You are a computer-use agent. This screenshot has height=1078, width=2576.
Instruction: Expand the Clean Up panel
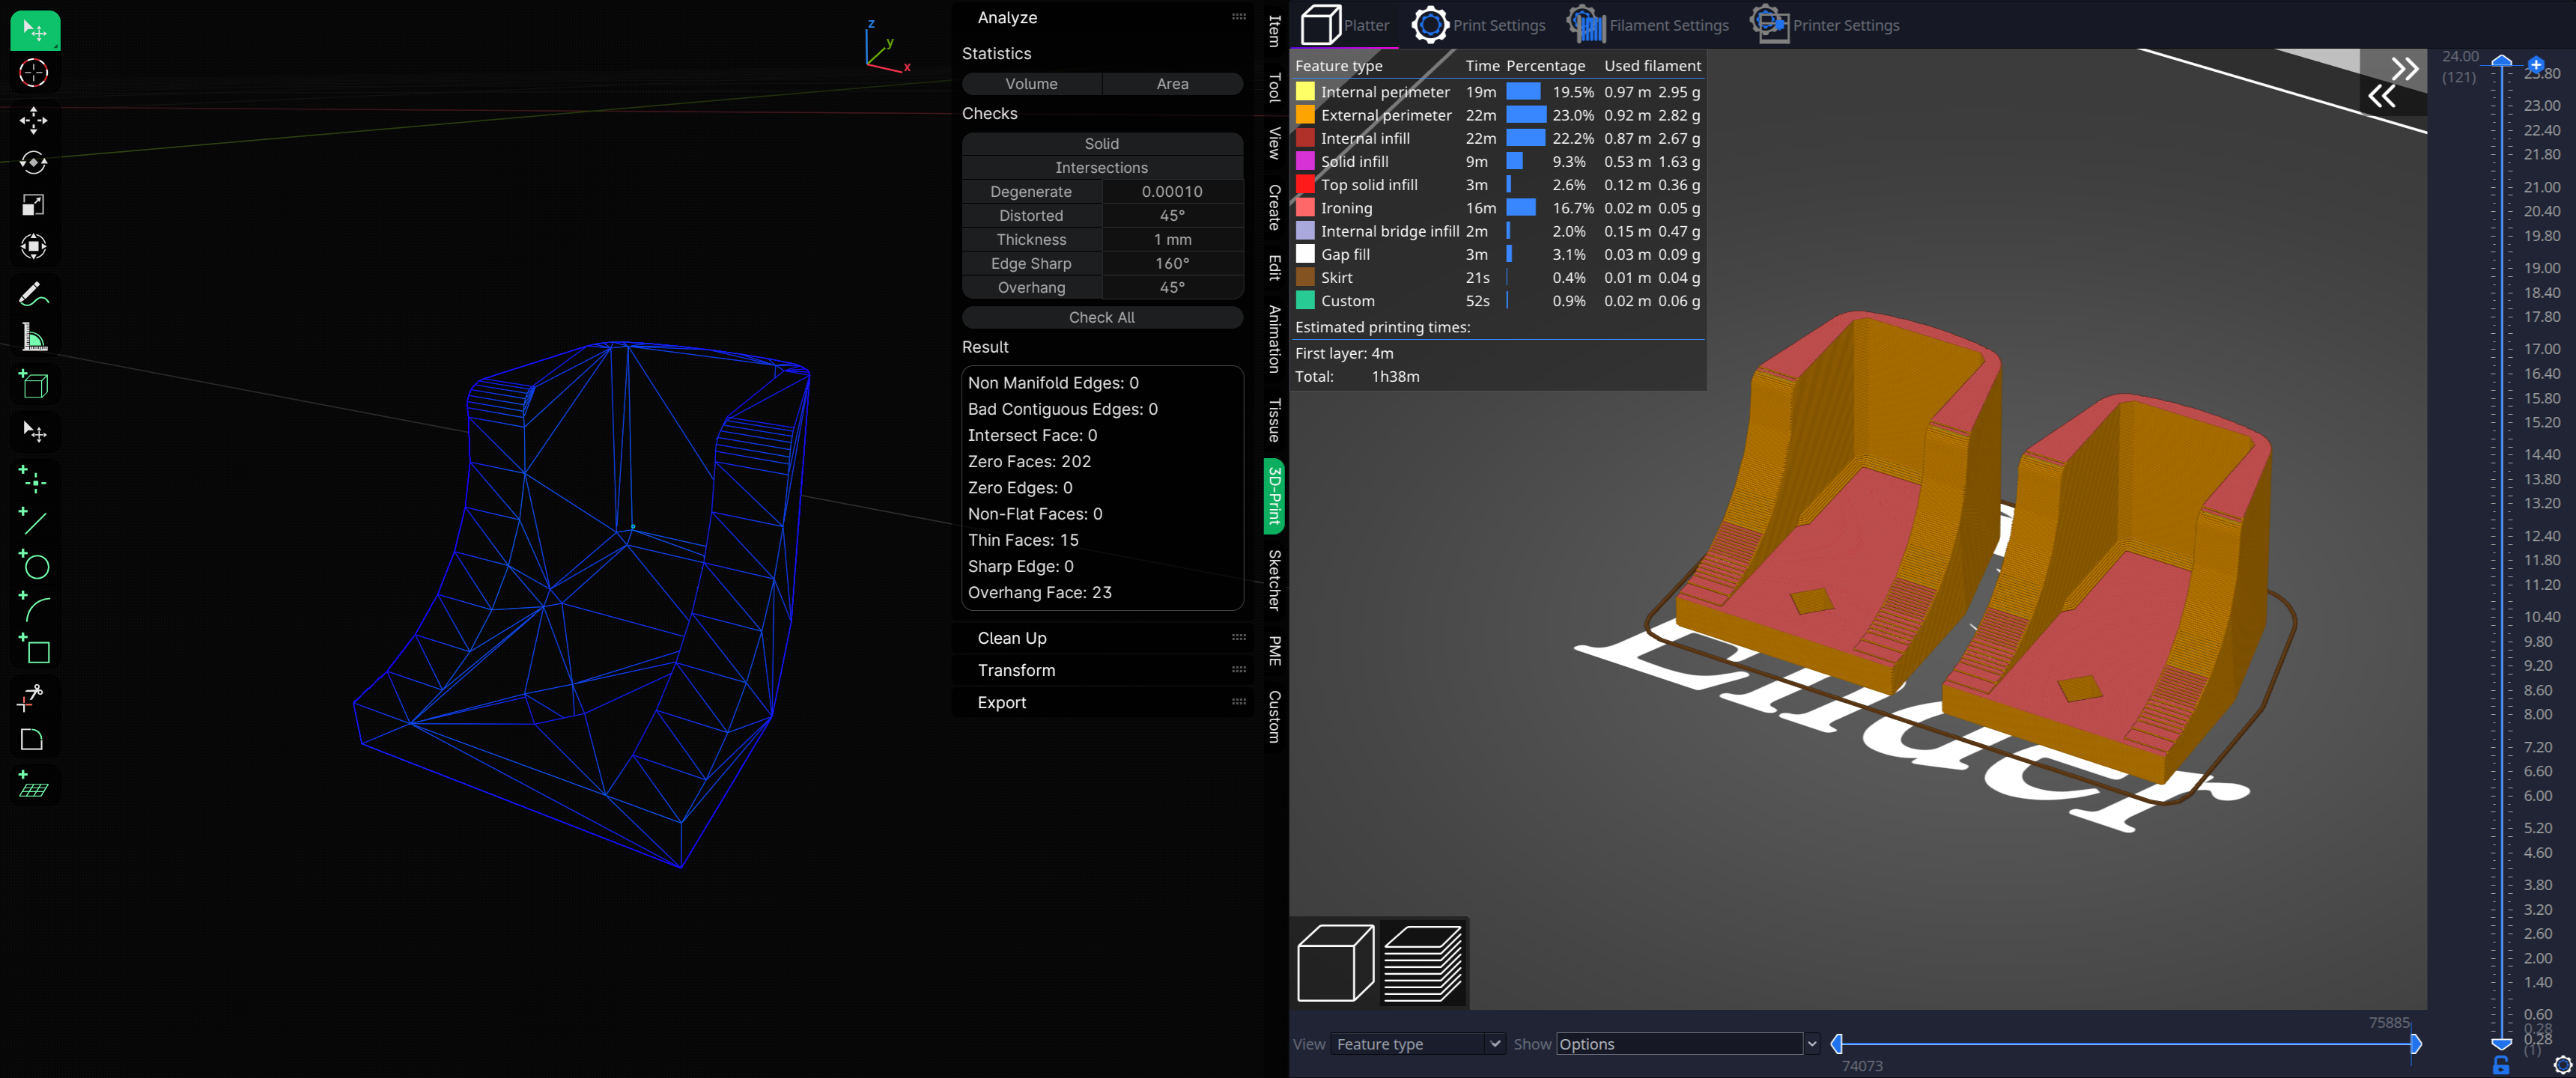(x=1012, y=638)
